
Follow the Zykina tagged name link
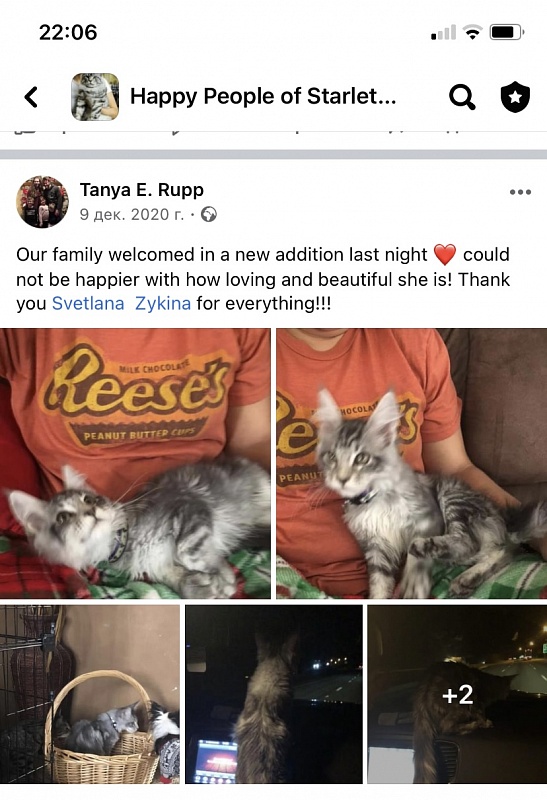click(x=163, y=304)
